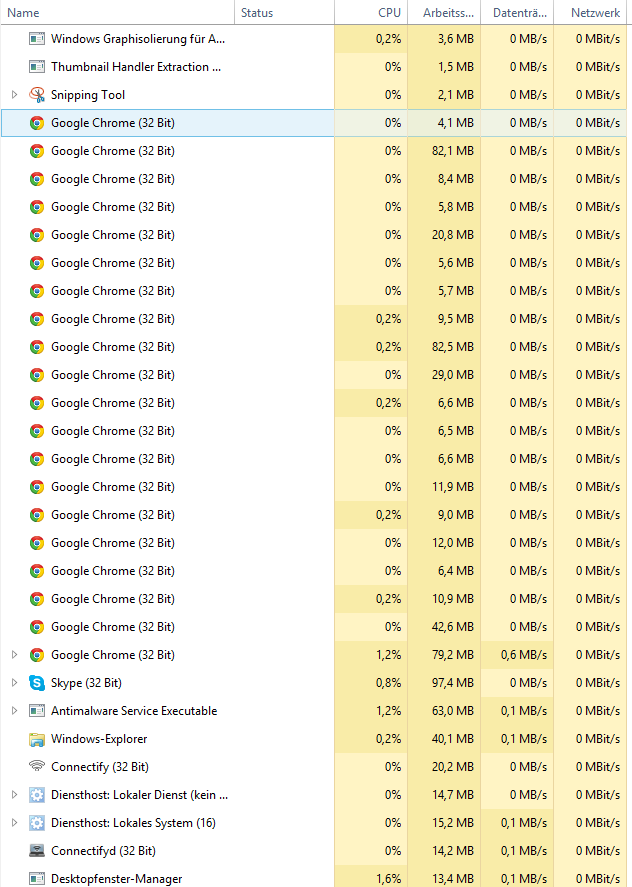
Task: Click the Snipping Tool scissors icon
Action: pyautogui.click(x=37, y=95)
